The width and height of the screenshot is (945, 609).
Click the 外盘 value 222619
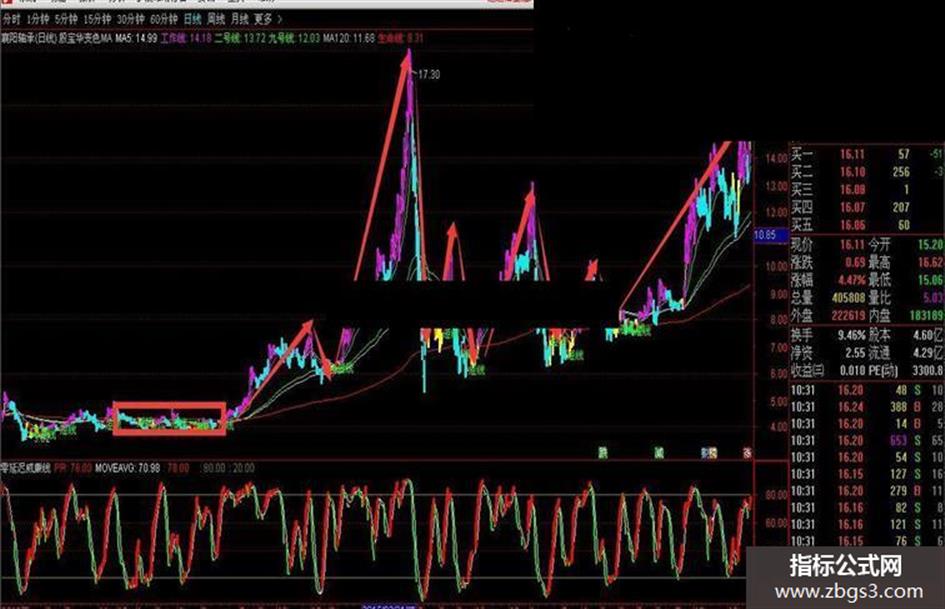pos(848,315)
